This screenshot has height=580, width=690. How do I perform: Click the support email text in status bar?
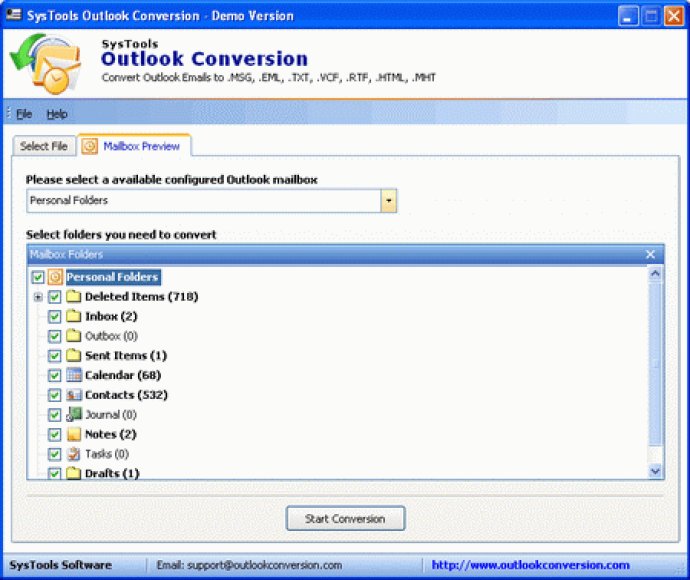[249, 565]
